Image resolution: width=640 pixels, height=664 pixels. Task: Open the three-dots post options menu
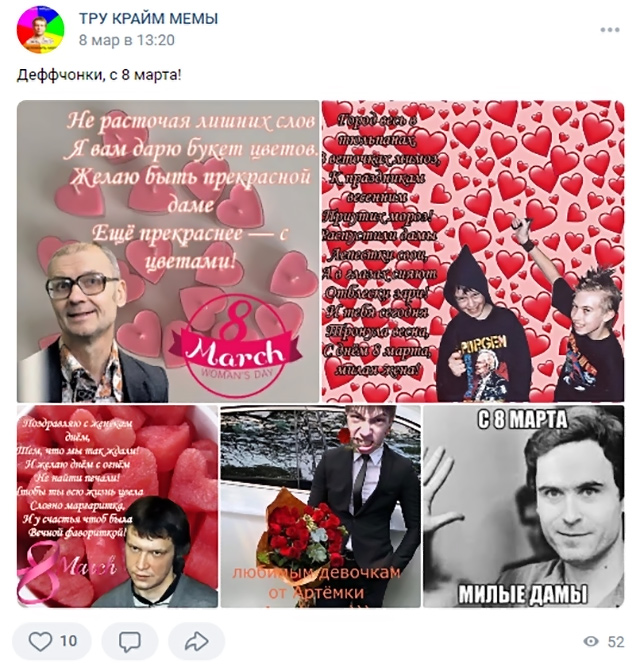pos(610,30)
